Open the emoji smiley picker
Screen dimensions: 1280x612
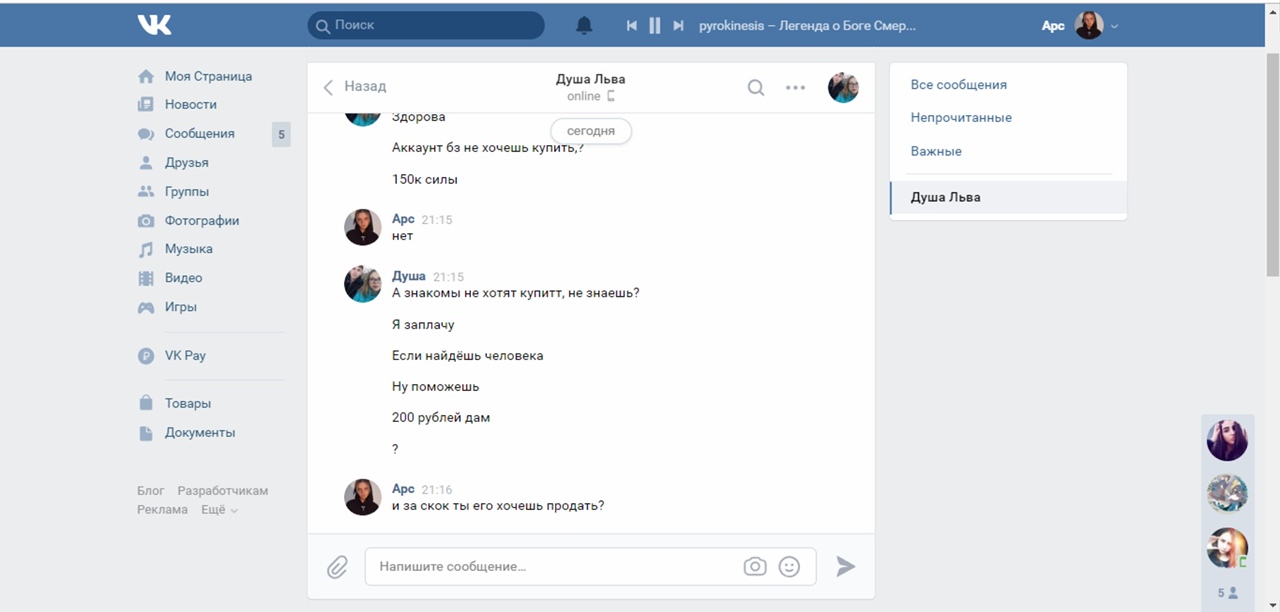pos(789,567)
